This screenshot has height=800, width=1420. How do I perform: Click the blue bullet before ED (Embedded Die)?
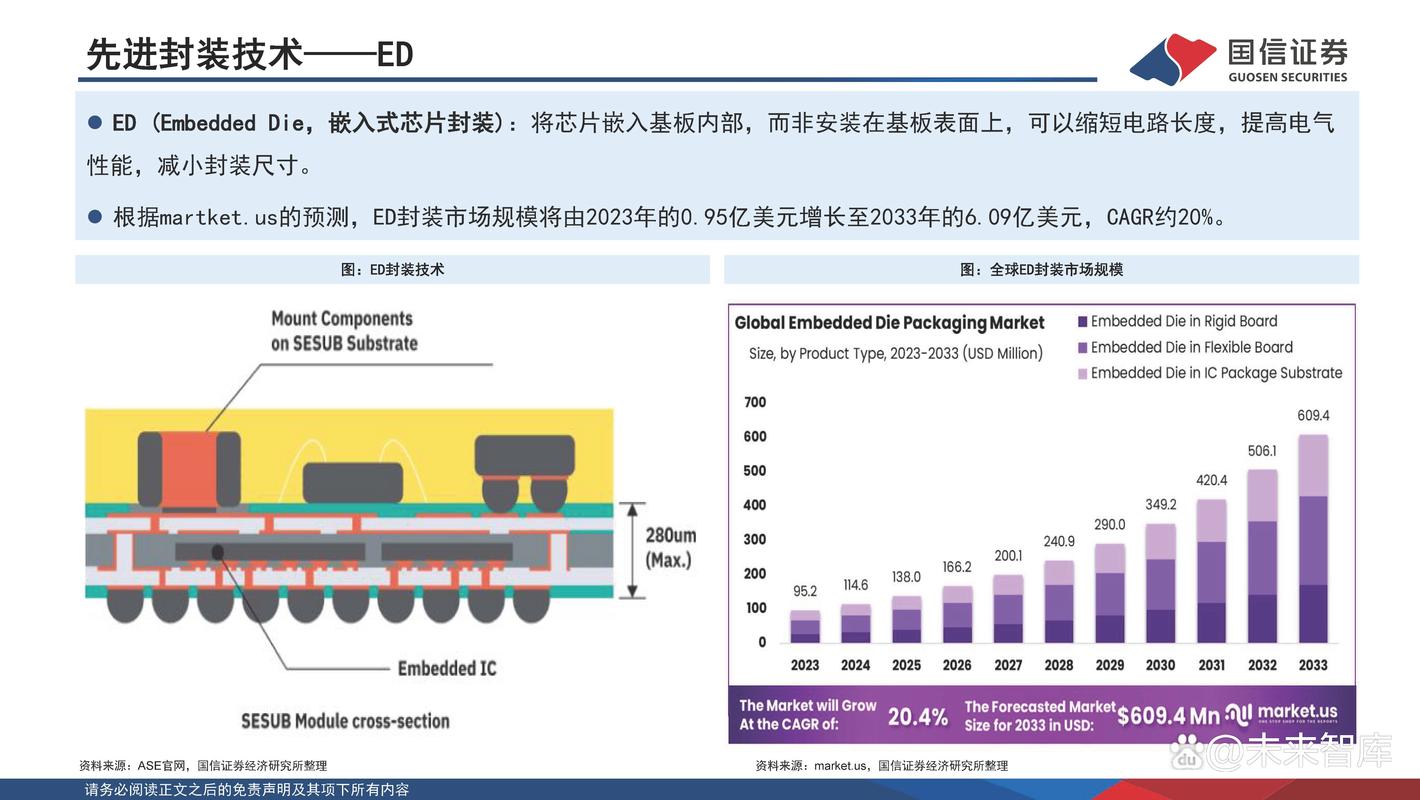[95, 122]
